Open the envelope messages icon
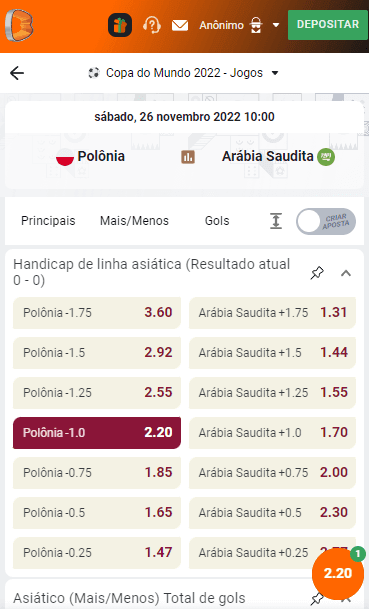 [180, 25]
